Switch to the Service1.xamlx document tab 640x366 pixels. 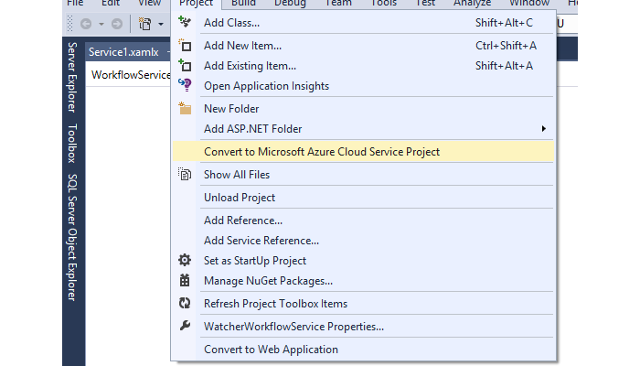(124, 52)
